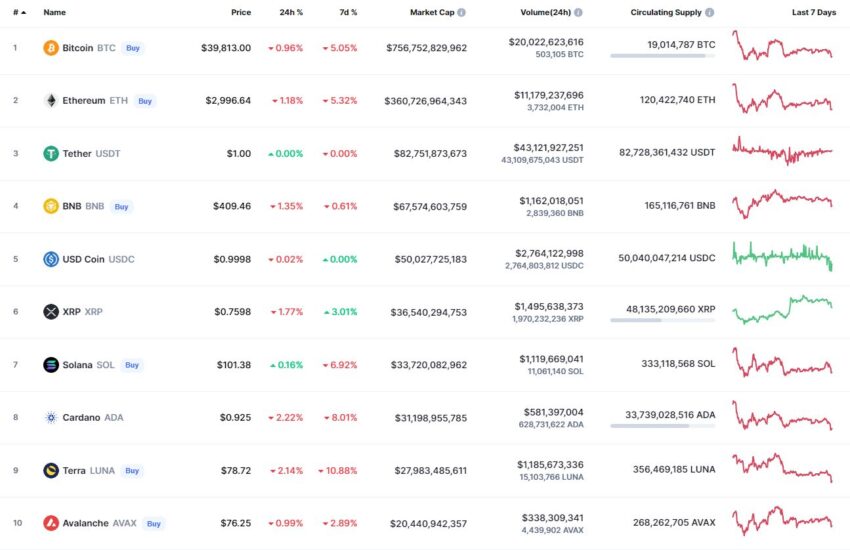Sort table by the 24h % header
850x550 pixels.
coord(291,12)
